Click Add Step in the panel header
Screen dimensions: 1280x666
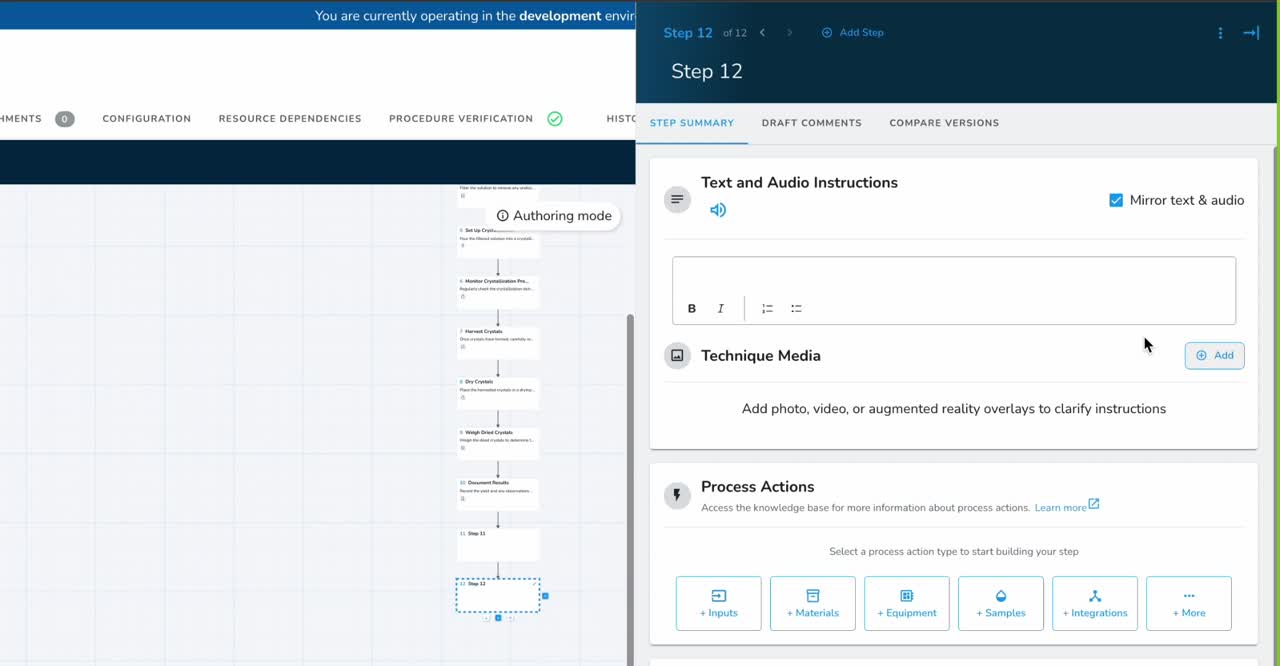(x=853, y=33)
